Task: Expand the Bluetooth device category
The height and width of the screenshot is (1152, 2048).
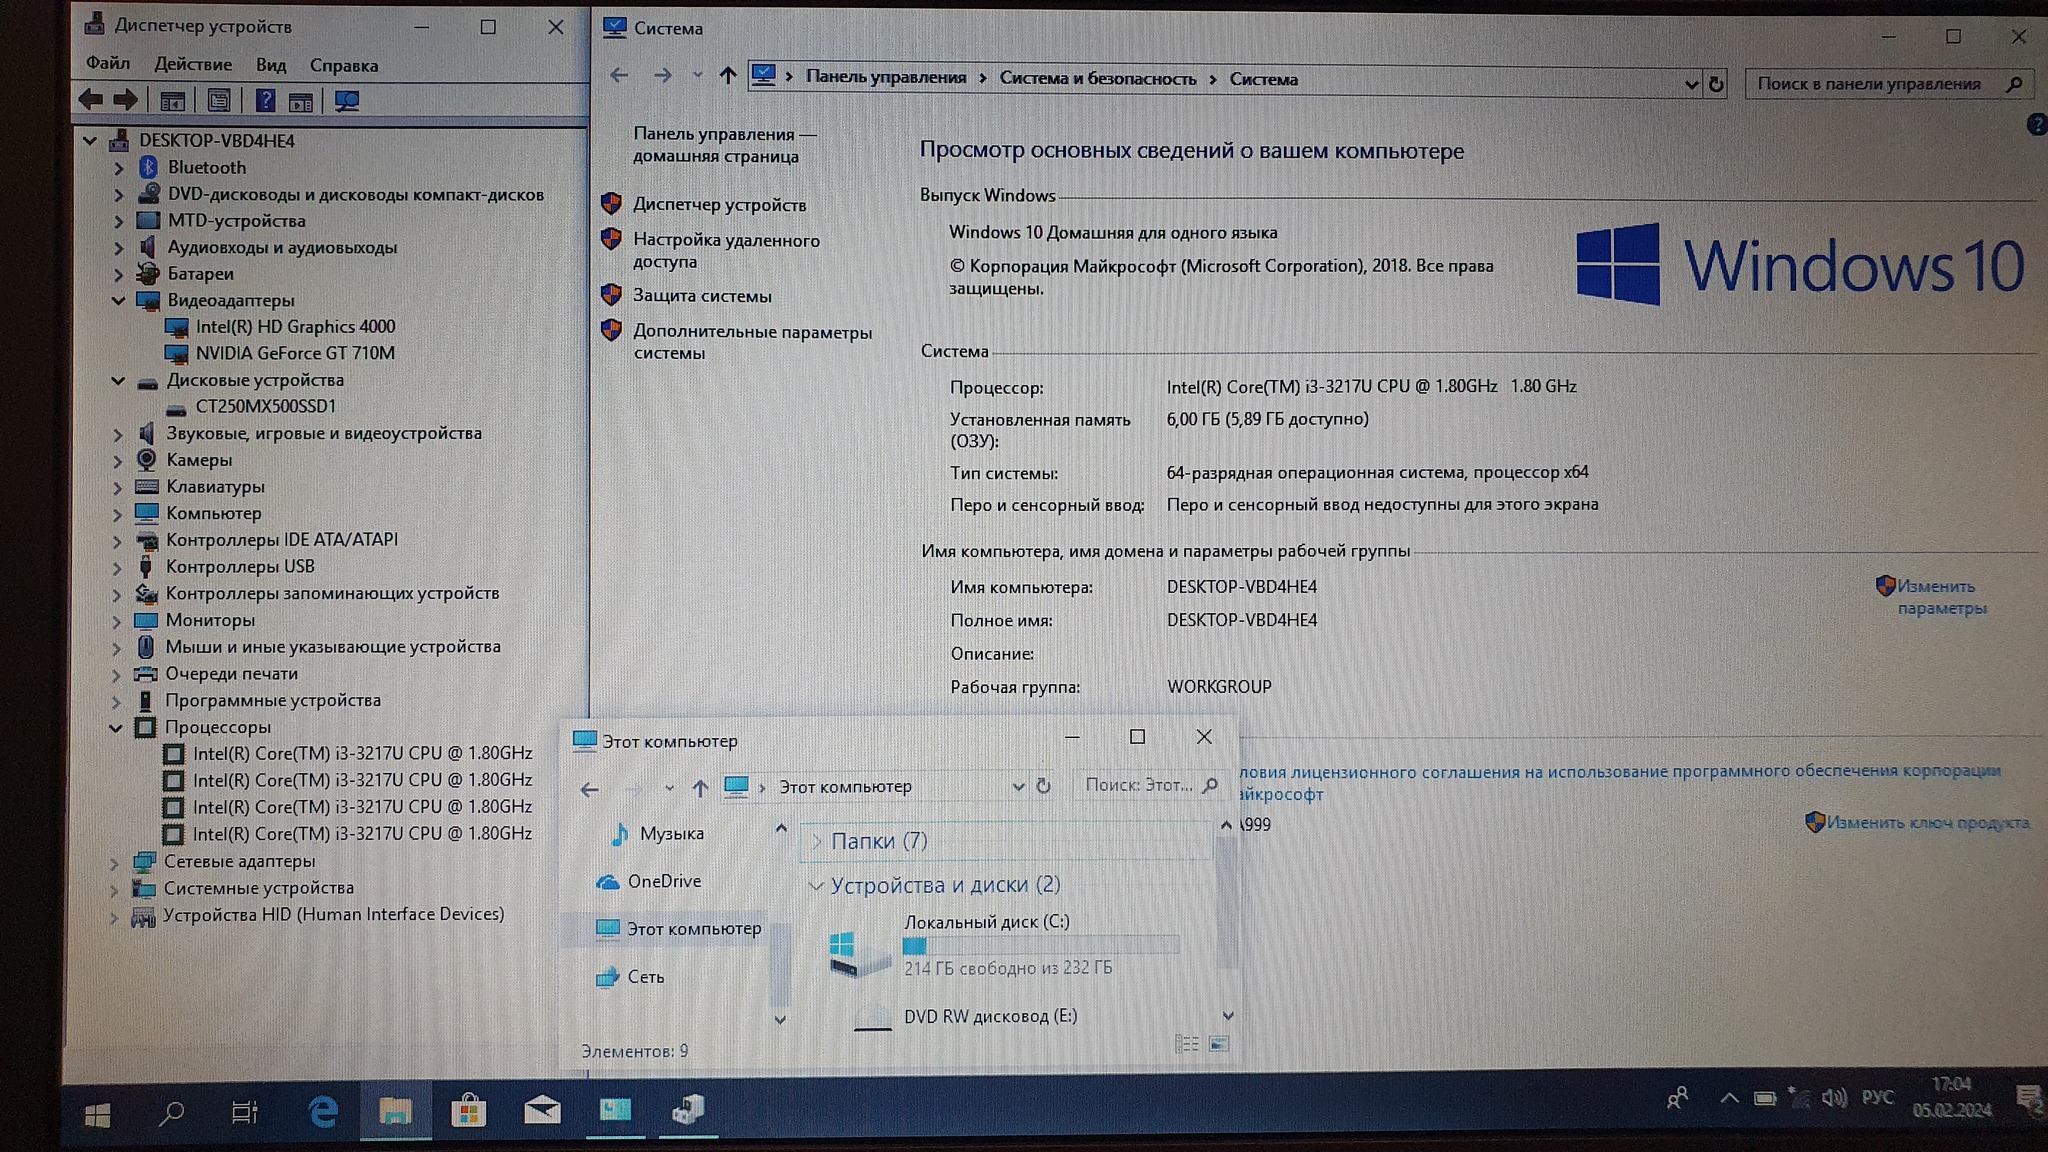Action: click(118, 168)
